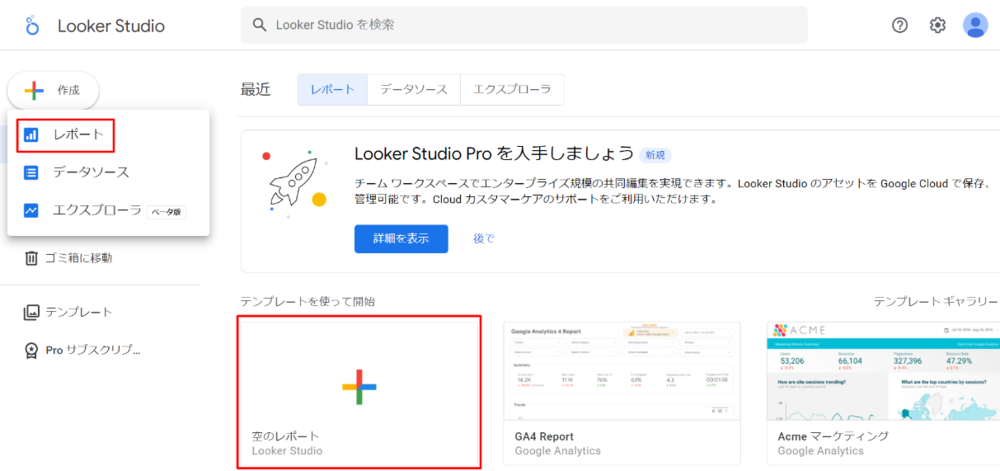The height and width of the screenshot is (471, 1000).
Task: Click the ACME logo on marketing template
Action: pos(800,330)
